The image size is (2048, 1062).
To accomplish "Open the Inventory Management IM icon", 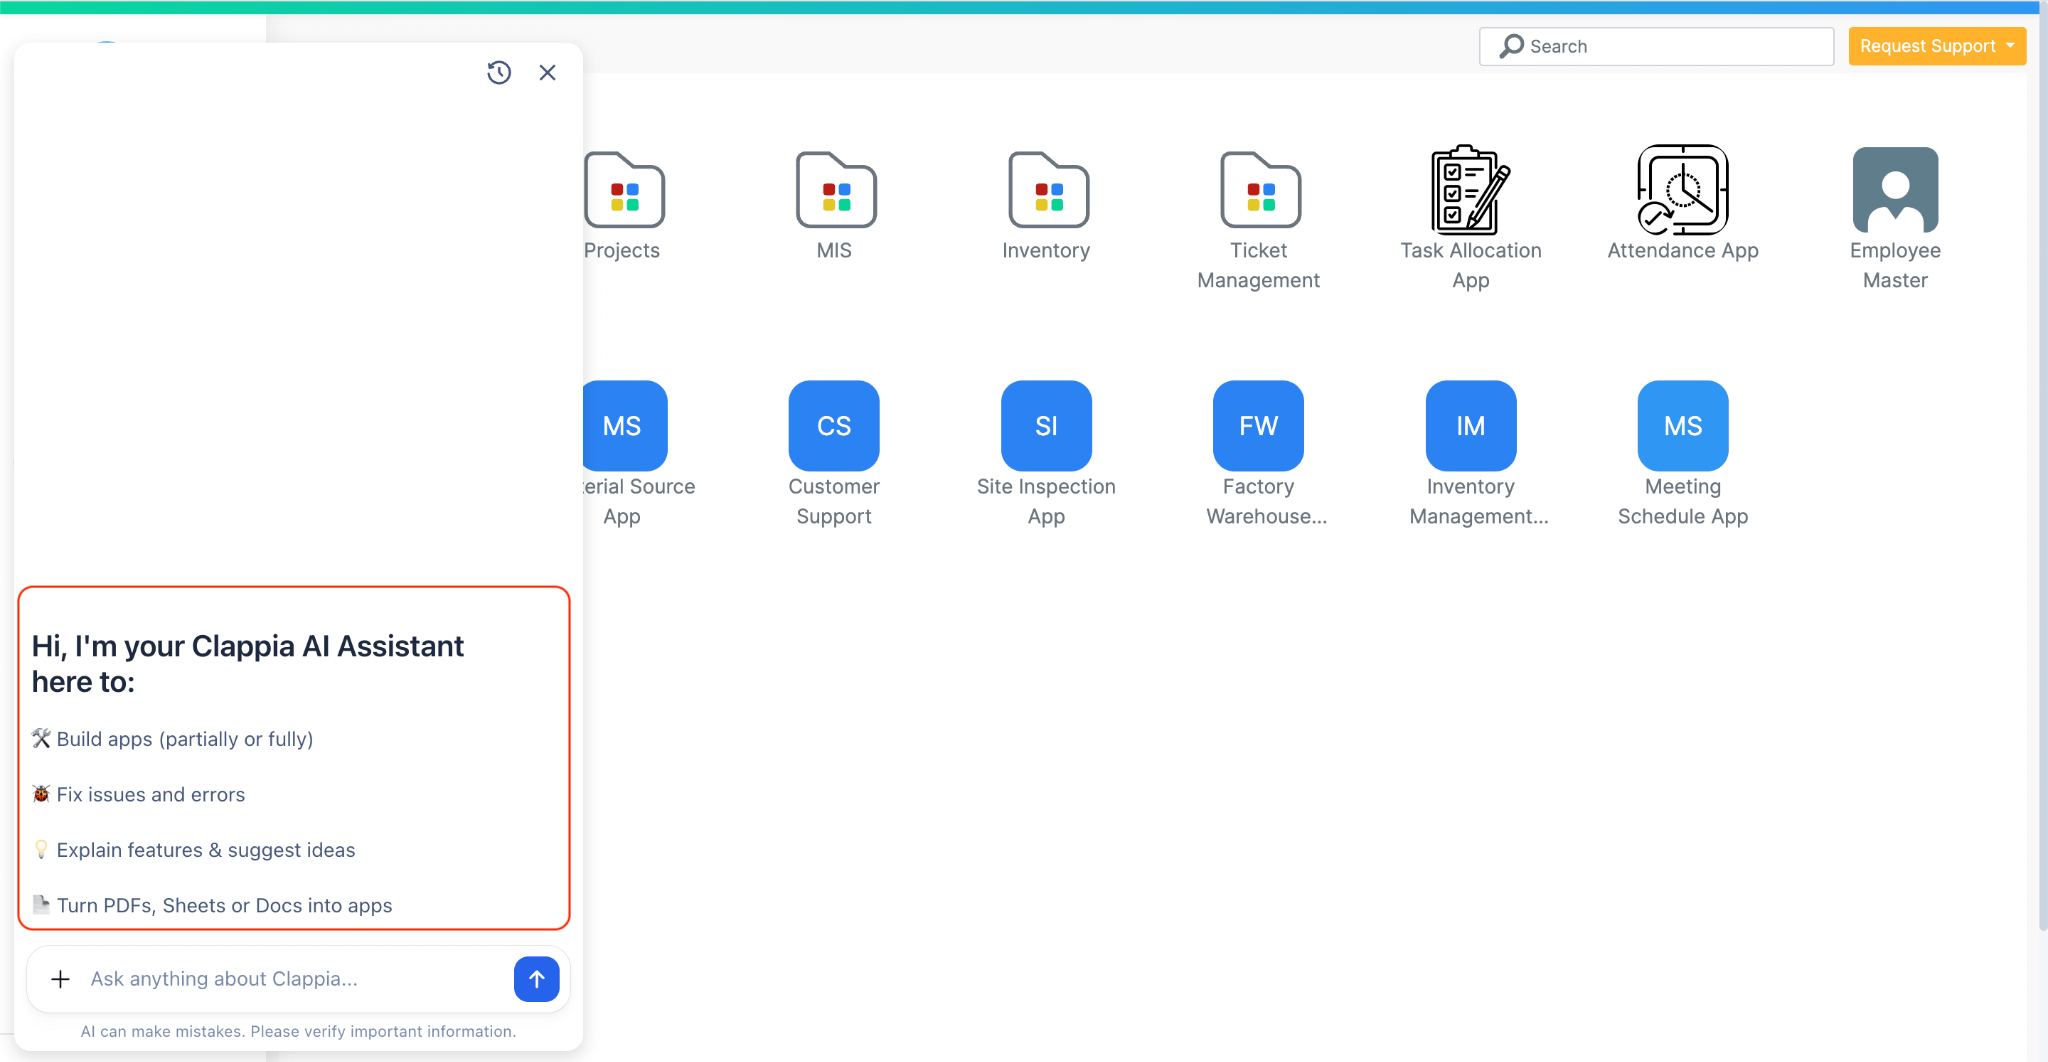I will 1471,426.
